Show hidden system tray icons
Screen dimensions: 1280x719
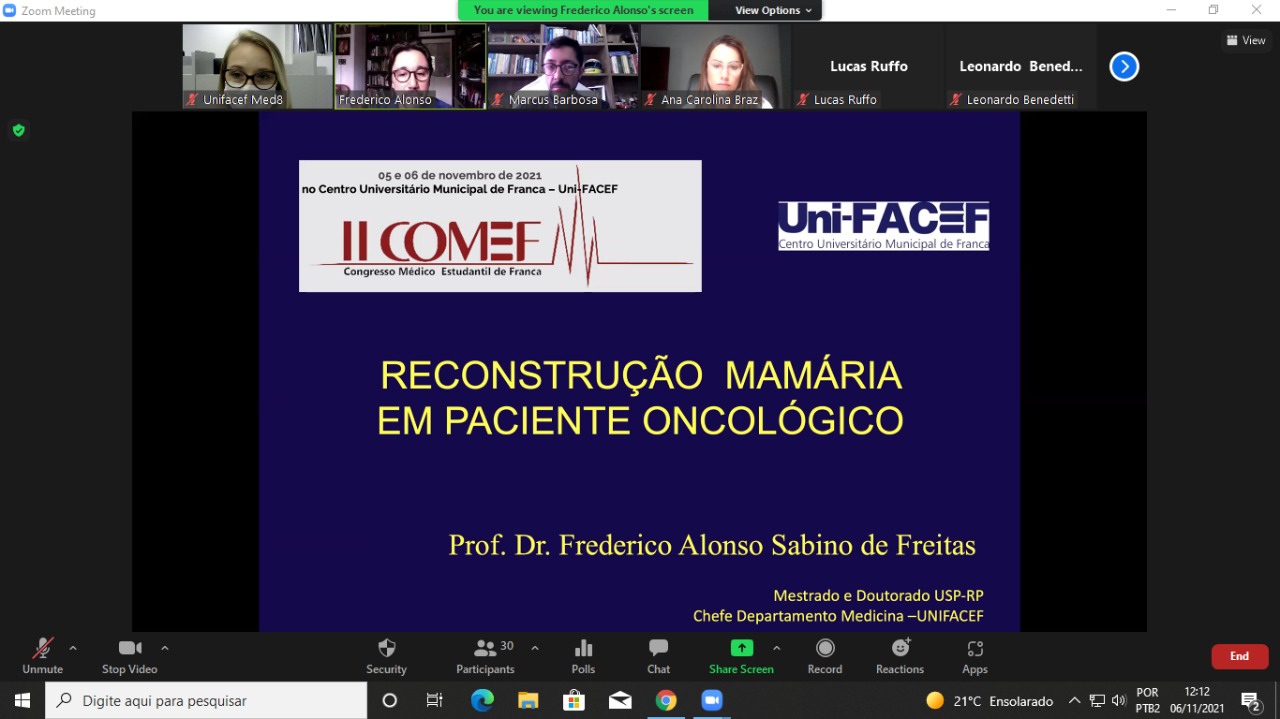pyautogui.click(x=1075, y=701)
